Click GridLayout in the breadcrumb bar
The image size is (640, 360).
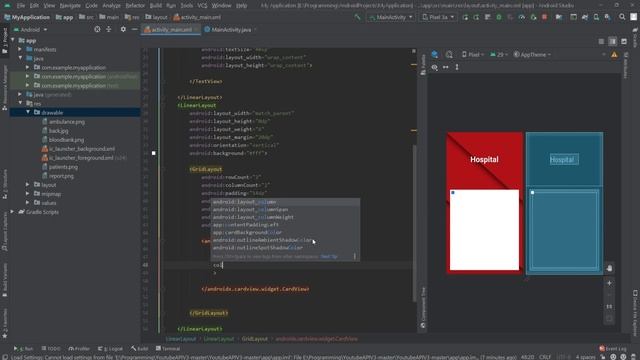click(255, 339)
